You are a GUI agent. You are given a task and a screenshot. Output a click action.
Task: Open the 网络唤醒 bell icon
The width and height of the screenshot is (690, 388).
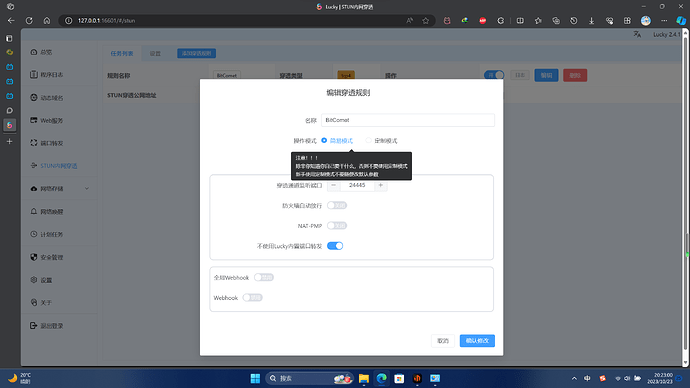34,211
